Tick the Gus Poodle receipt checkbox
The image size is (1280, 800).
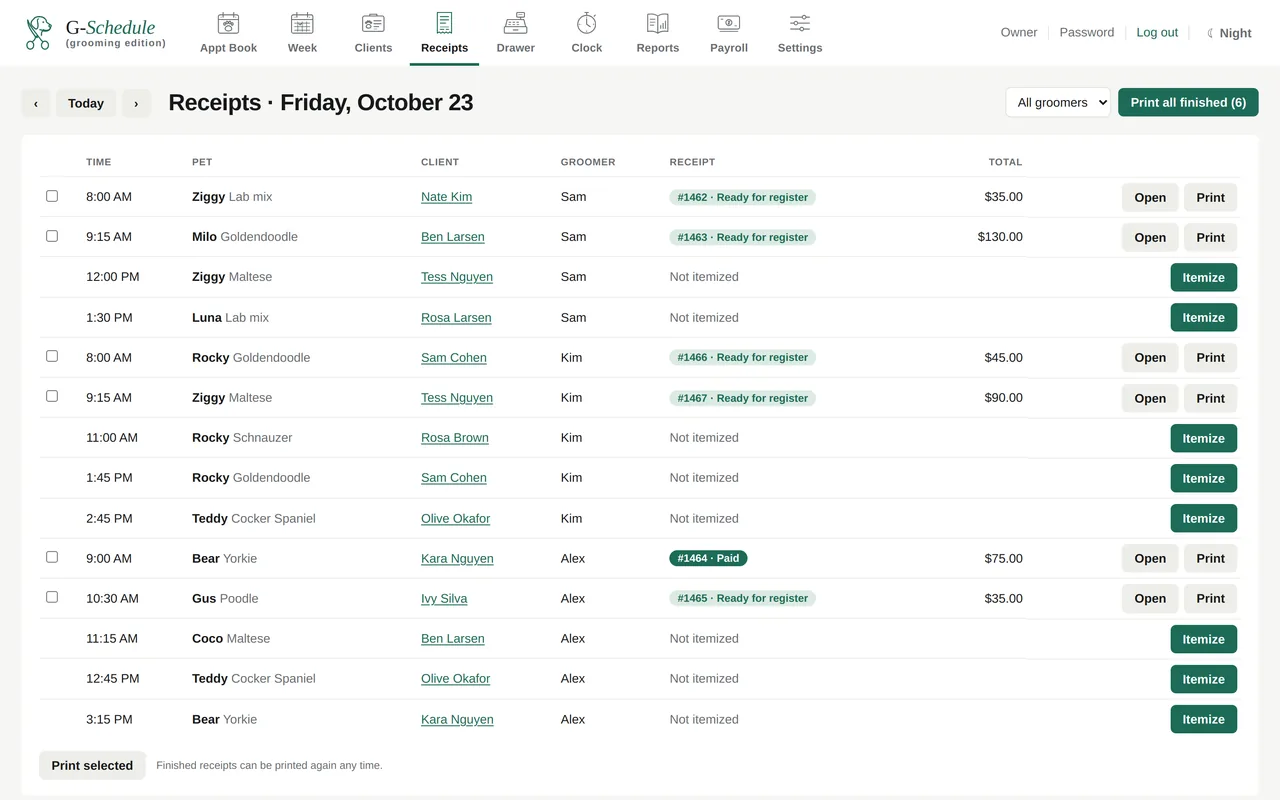52,597
